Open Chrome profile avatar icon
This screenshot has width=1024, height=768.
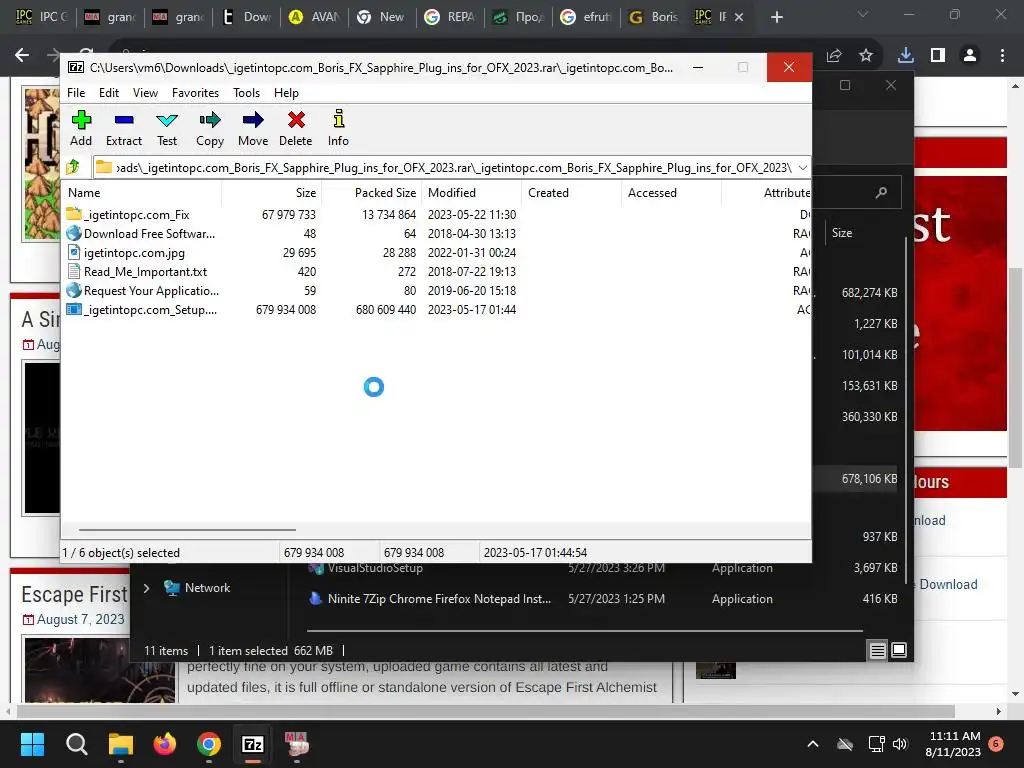pyautogui.click(x=970, y=56)
